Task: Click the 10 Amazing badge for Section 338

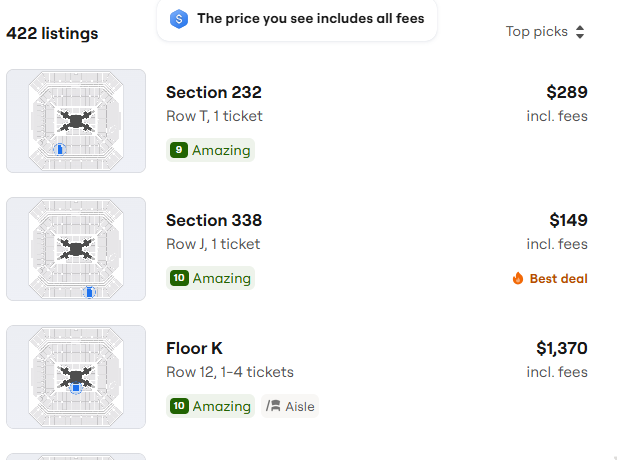Action: click(210, 278)
